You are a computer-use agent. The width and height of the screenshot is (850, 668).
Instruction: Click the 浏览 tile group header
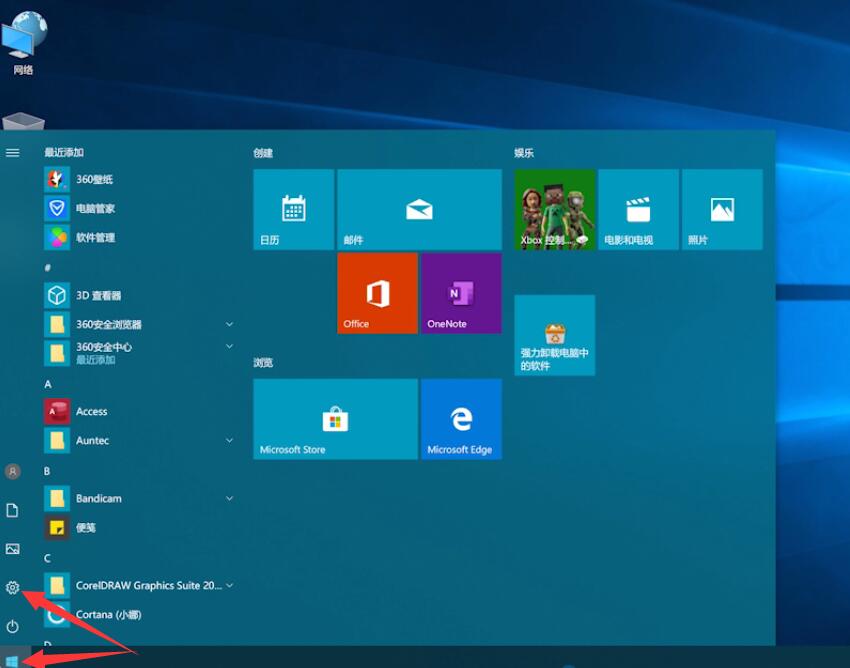click(x=263, y=363)
